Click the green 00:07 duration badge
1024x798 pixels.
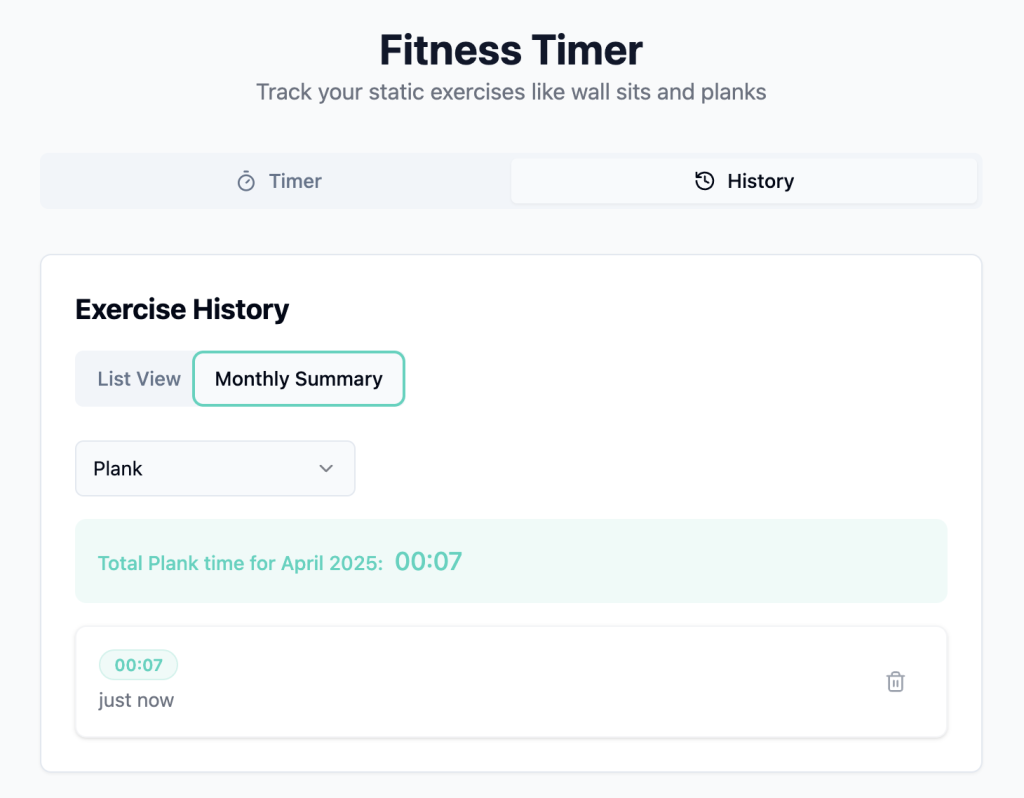pyautogui.click(x=138, y=665)
